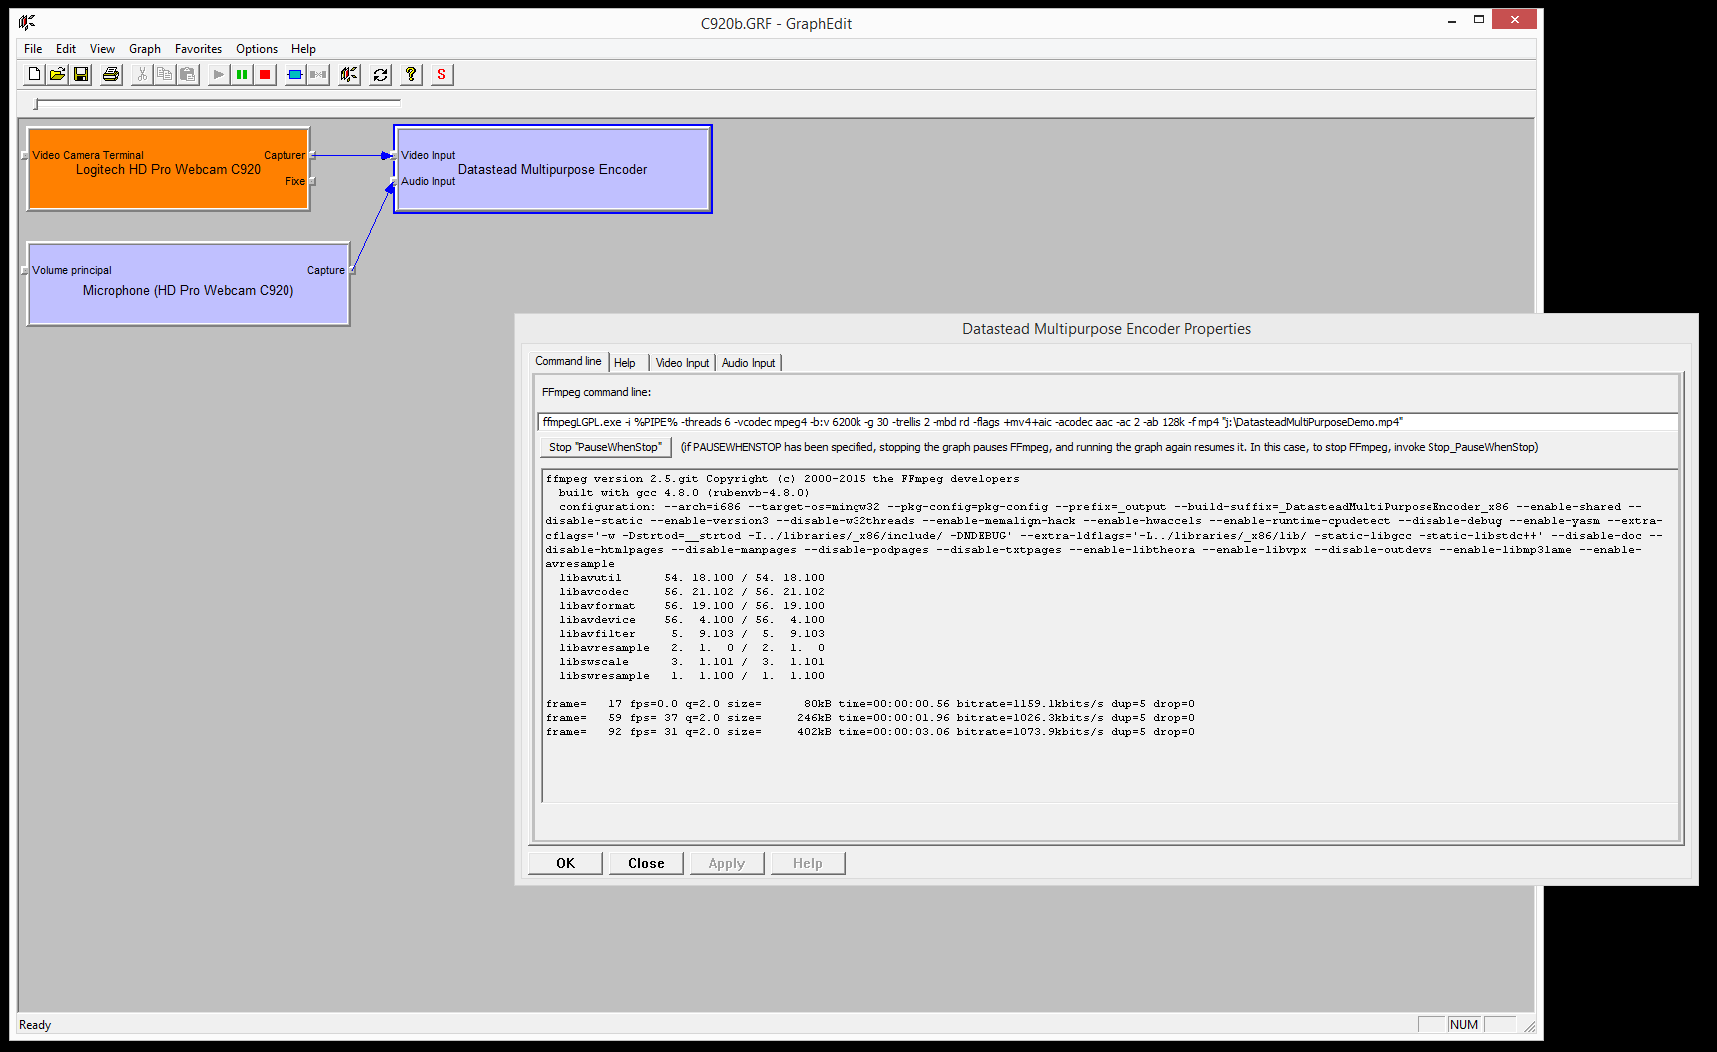Open the Graph menu
Image resolution: width=1717 pixels, height=1052 pixels.
coord(144,48)
